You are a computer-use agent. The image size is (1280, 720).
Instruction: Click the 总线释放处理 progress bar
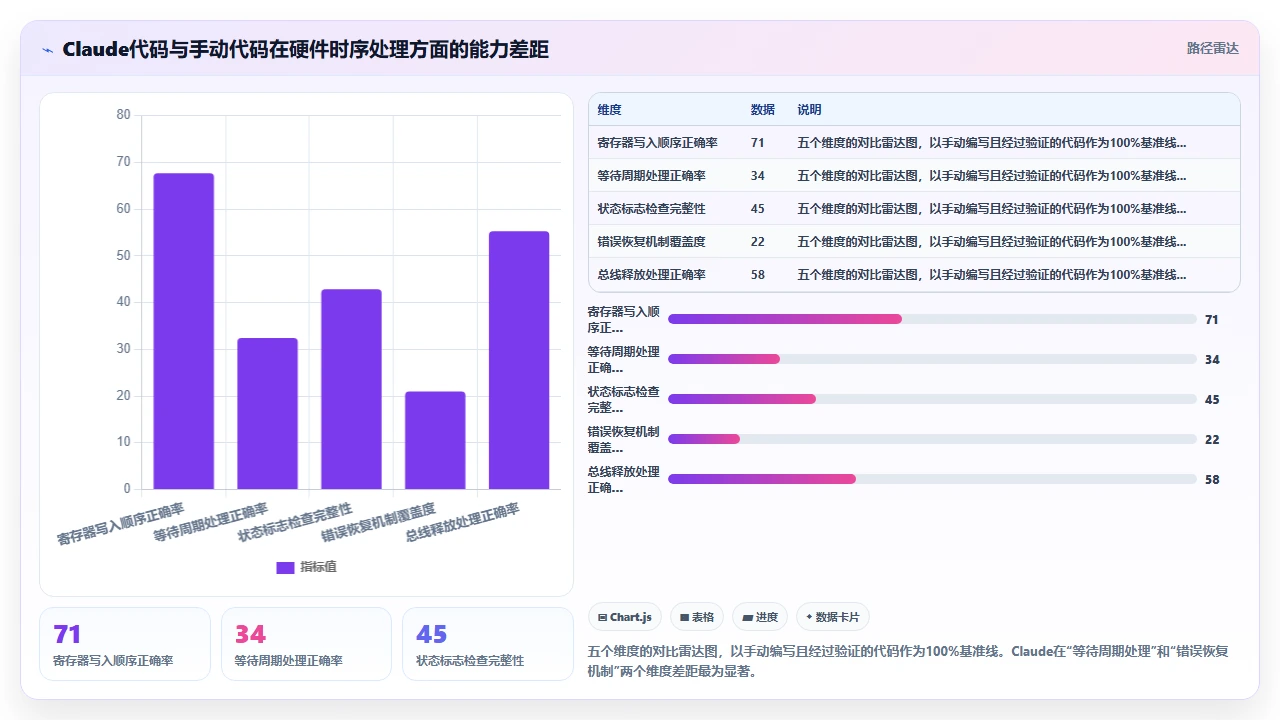tap(932, 479)
